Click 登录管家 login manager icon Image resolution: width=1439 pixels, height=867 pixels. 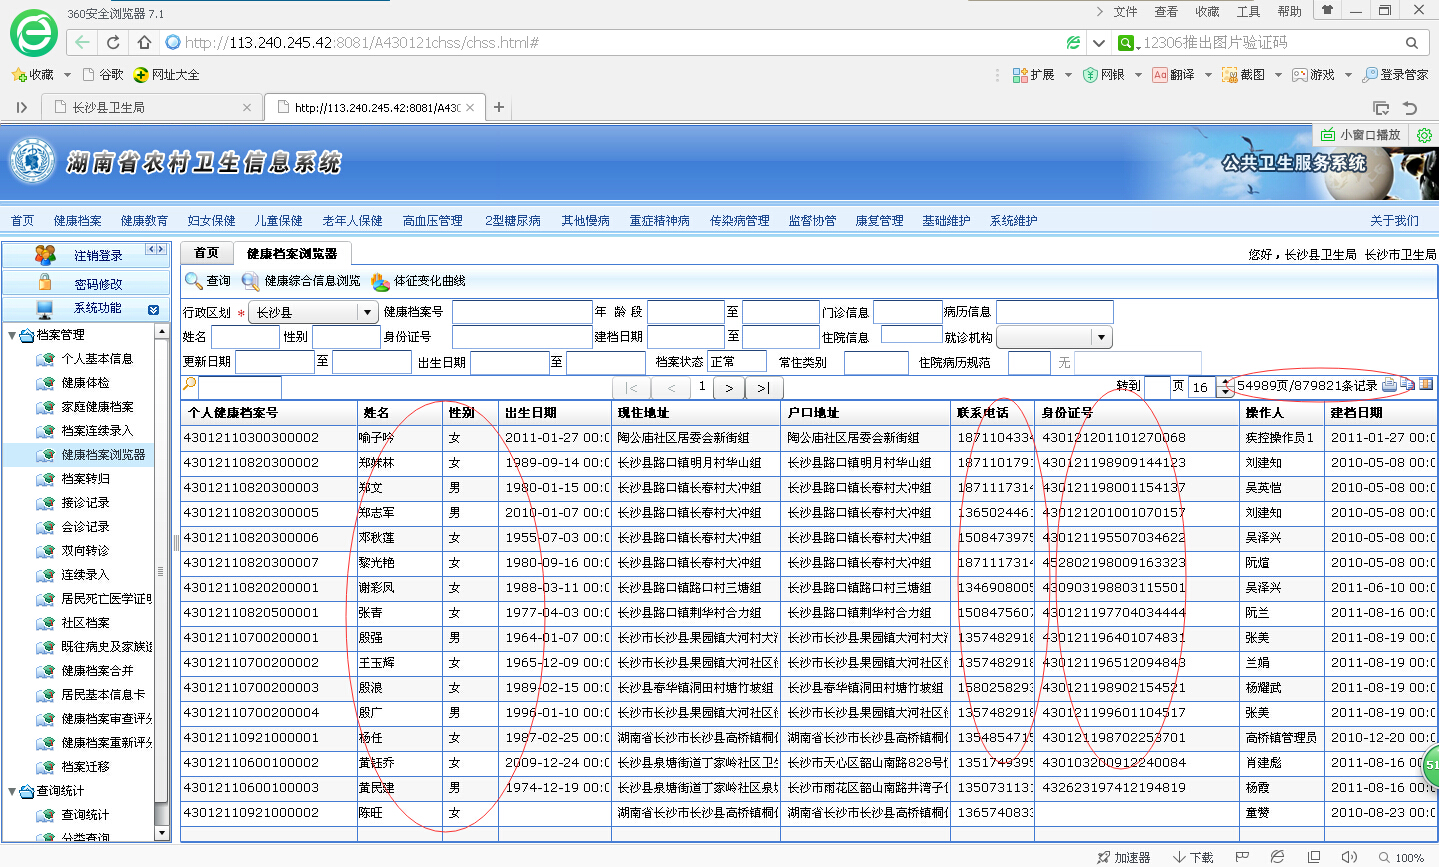[x=1370, y=75]
